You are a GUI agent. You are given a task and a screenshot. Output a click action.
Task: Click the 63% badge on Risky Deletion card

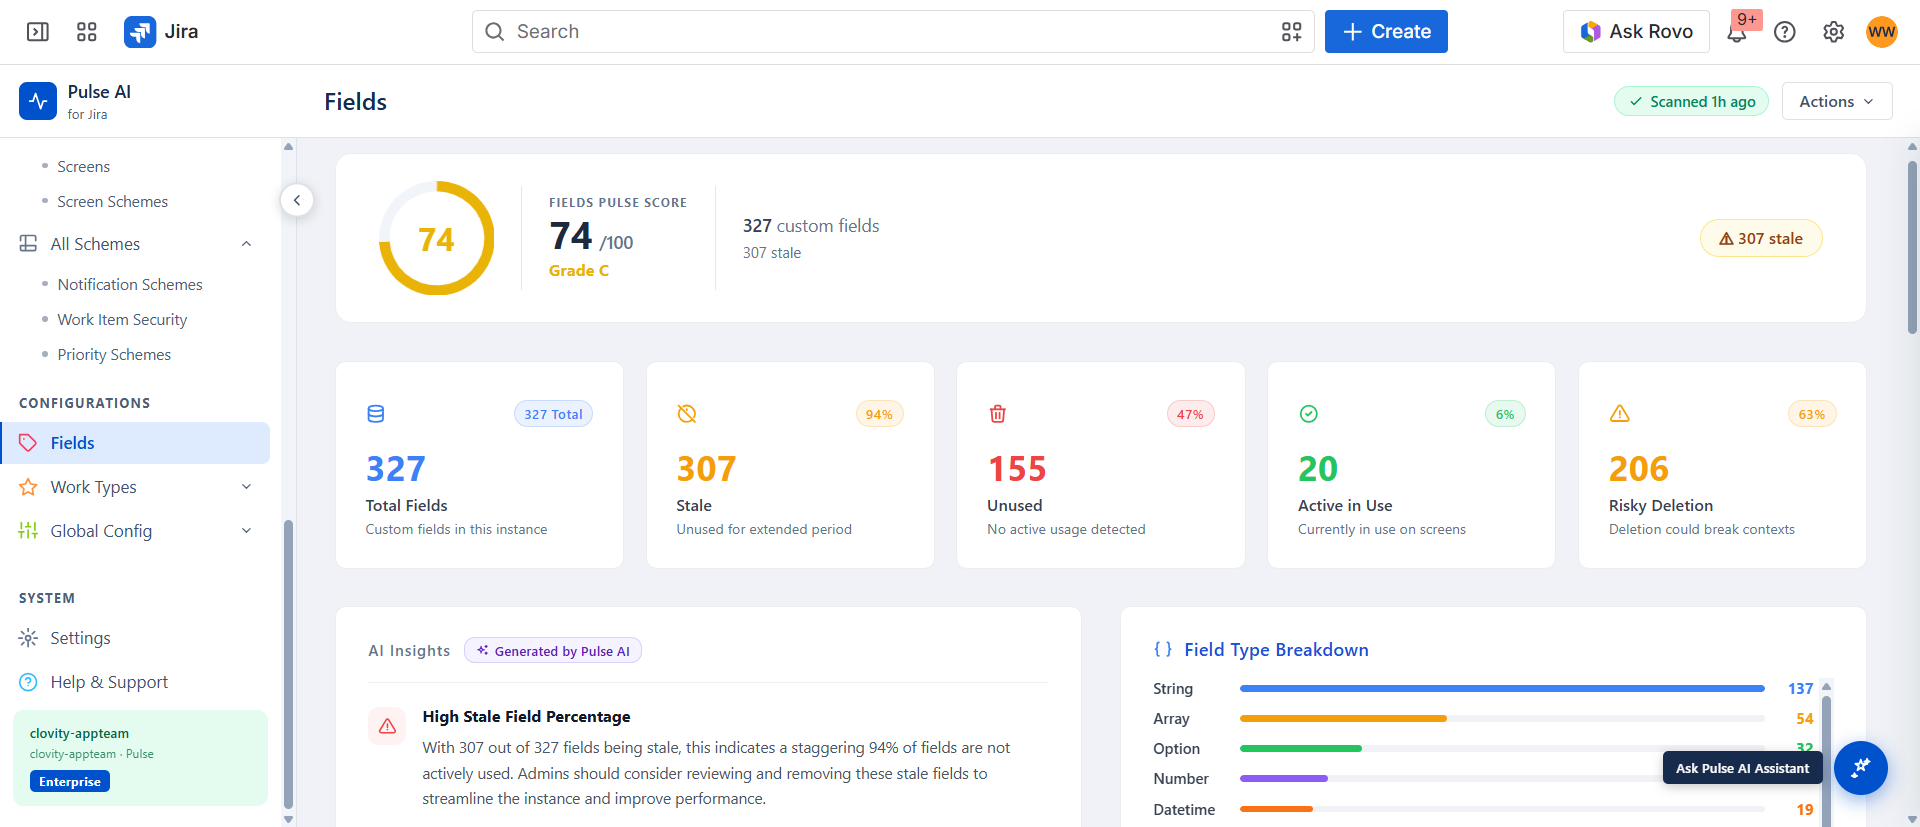(1812, 414)
